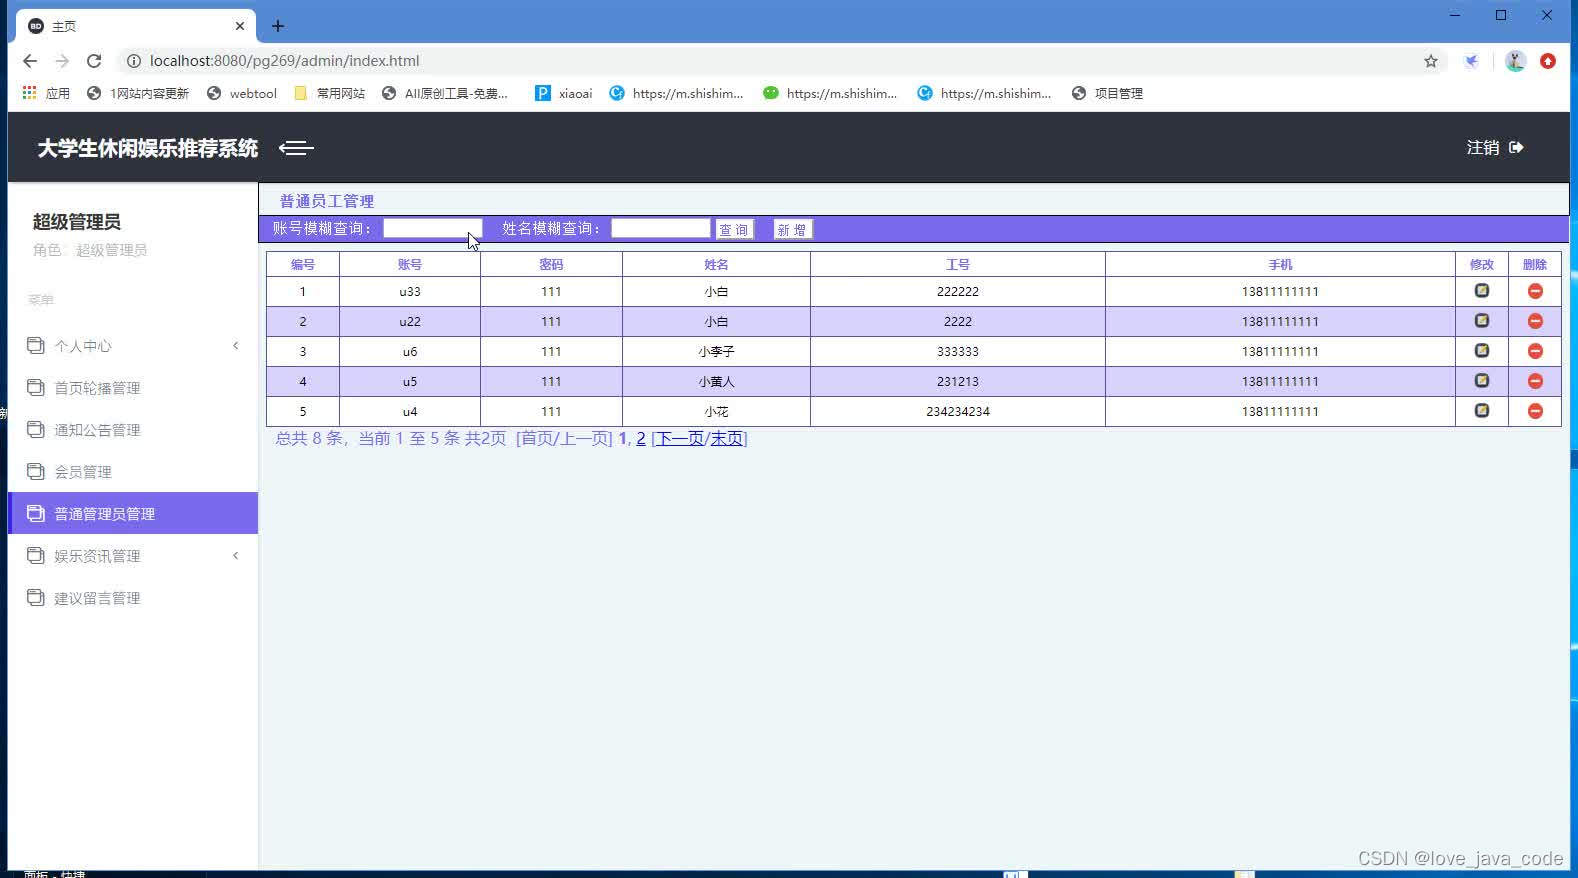Click the 大学生休闲娱乐推荐系统 title

pos(148,148)
